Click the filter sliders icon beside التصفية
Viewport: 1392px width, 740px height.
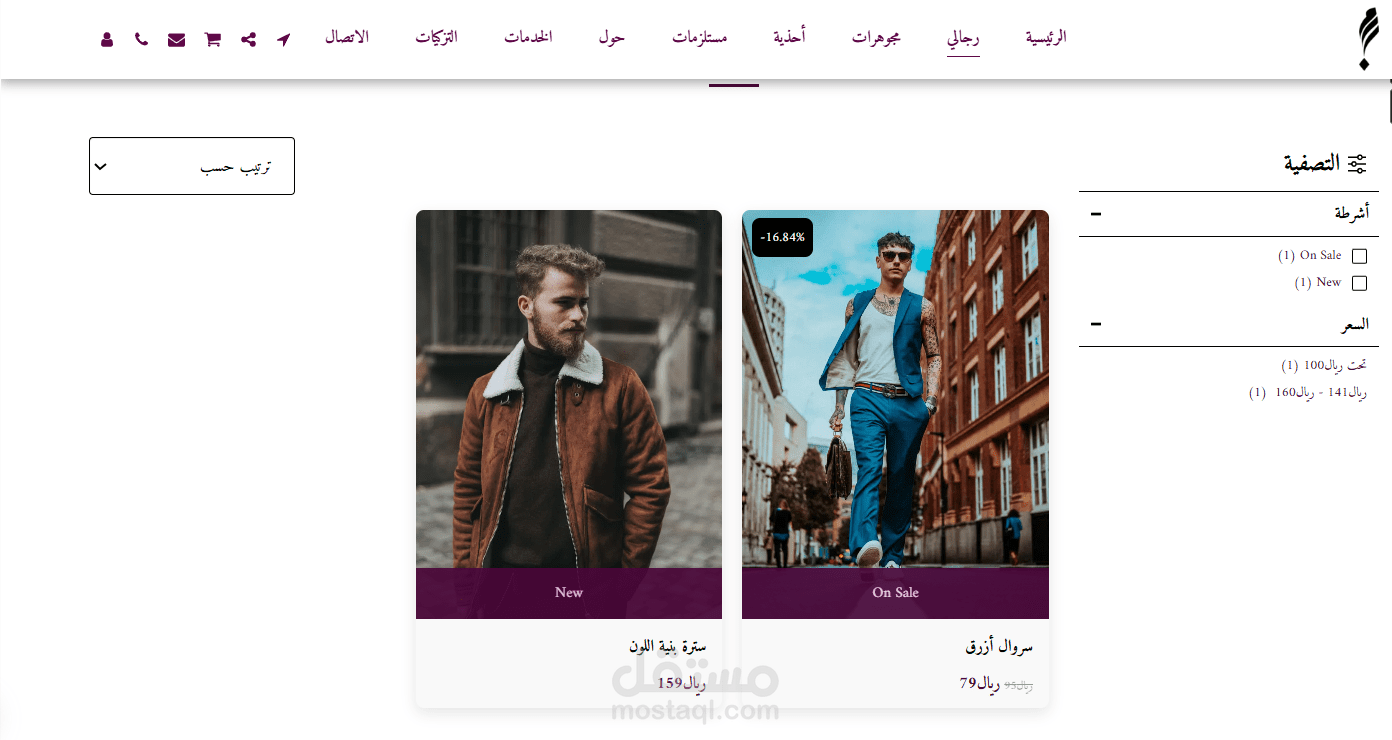click(x=1357, y=164)
